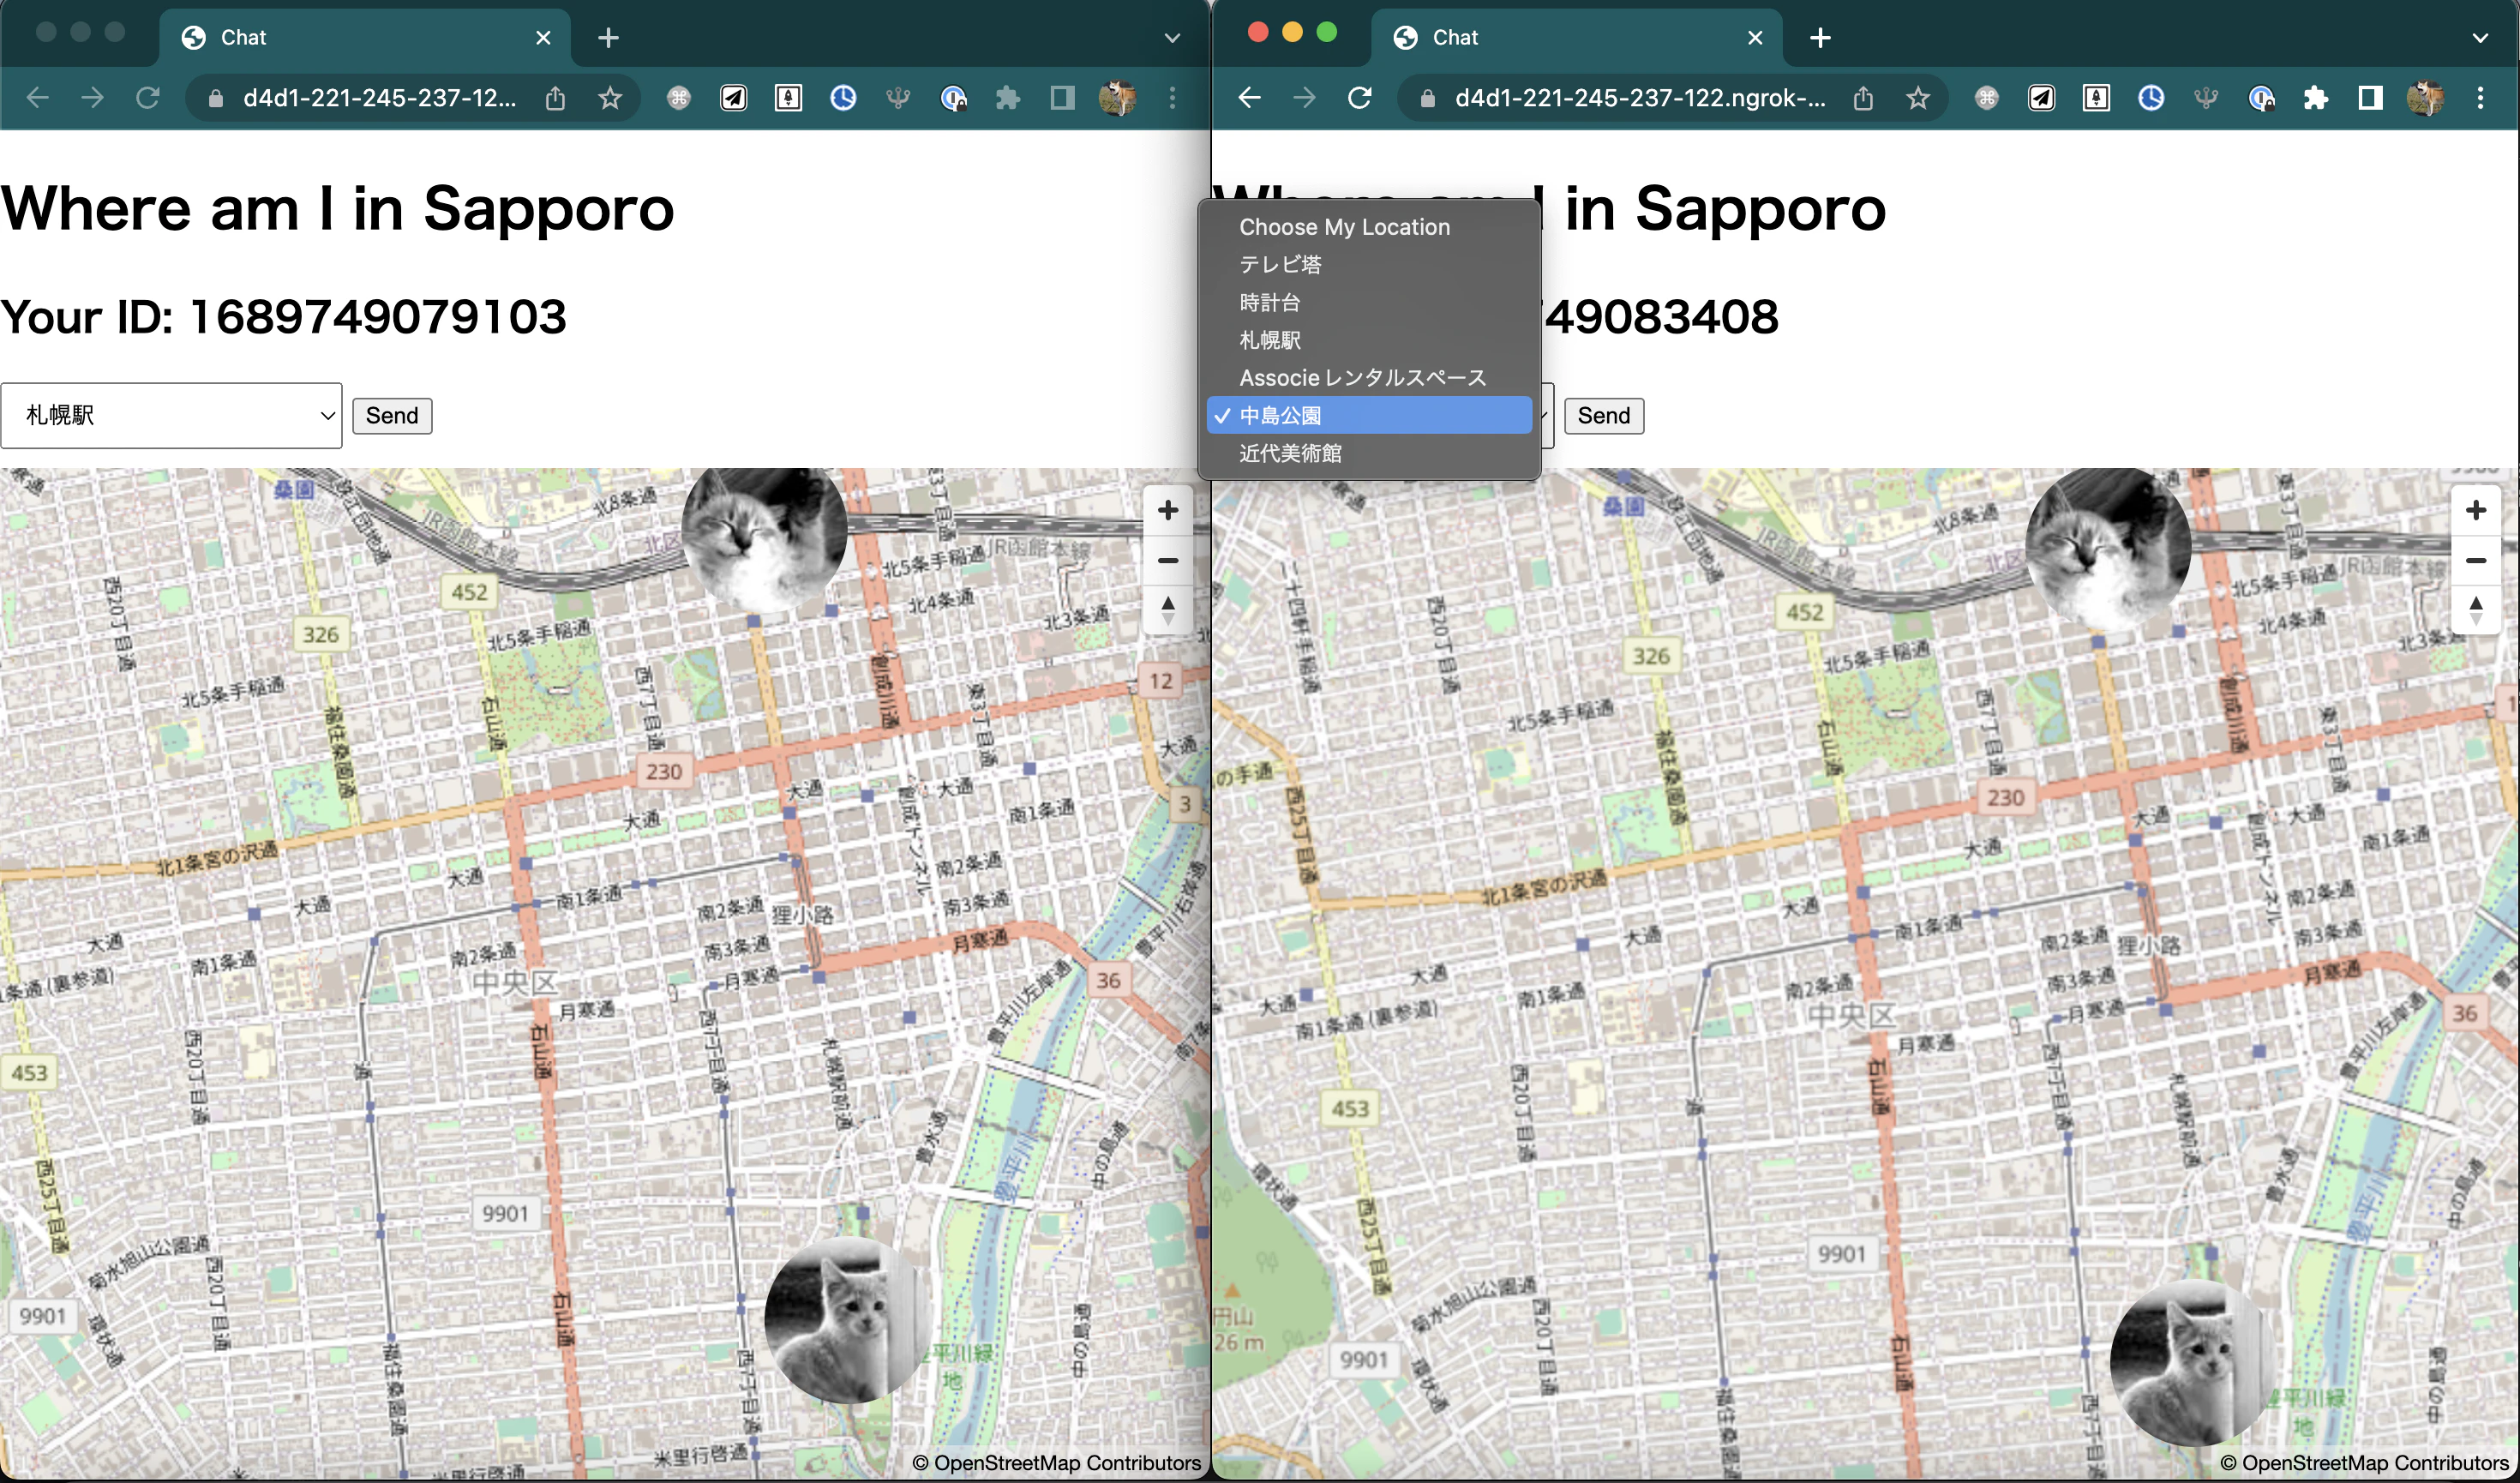The width and height of the screenshot is (2520, 1483).
Task: Toggle side panel icon in right window
Action: 2369,97
